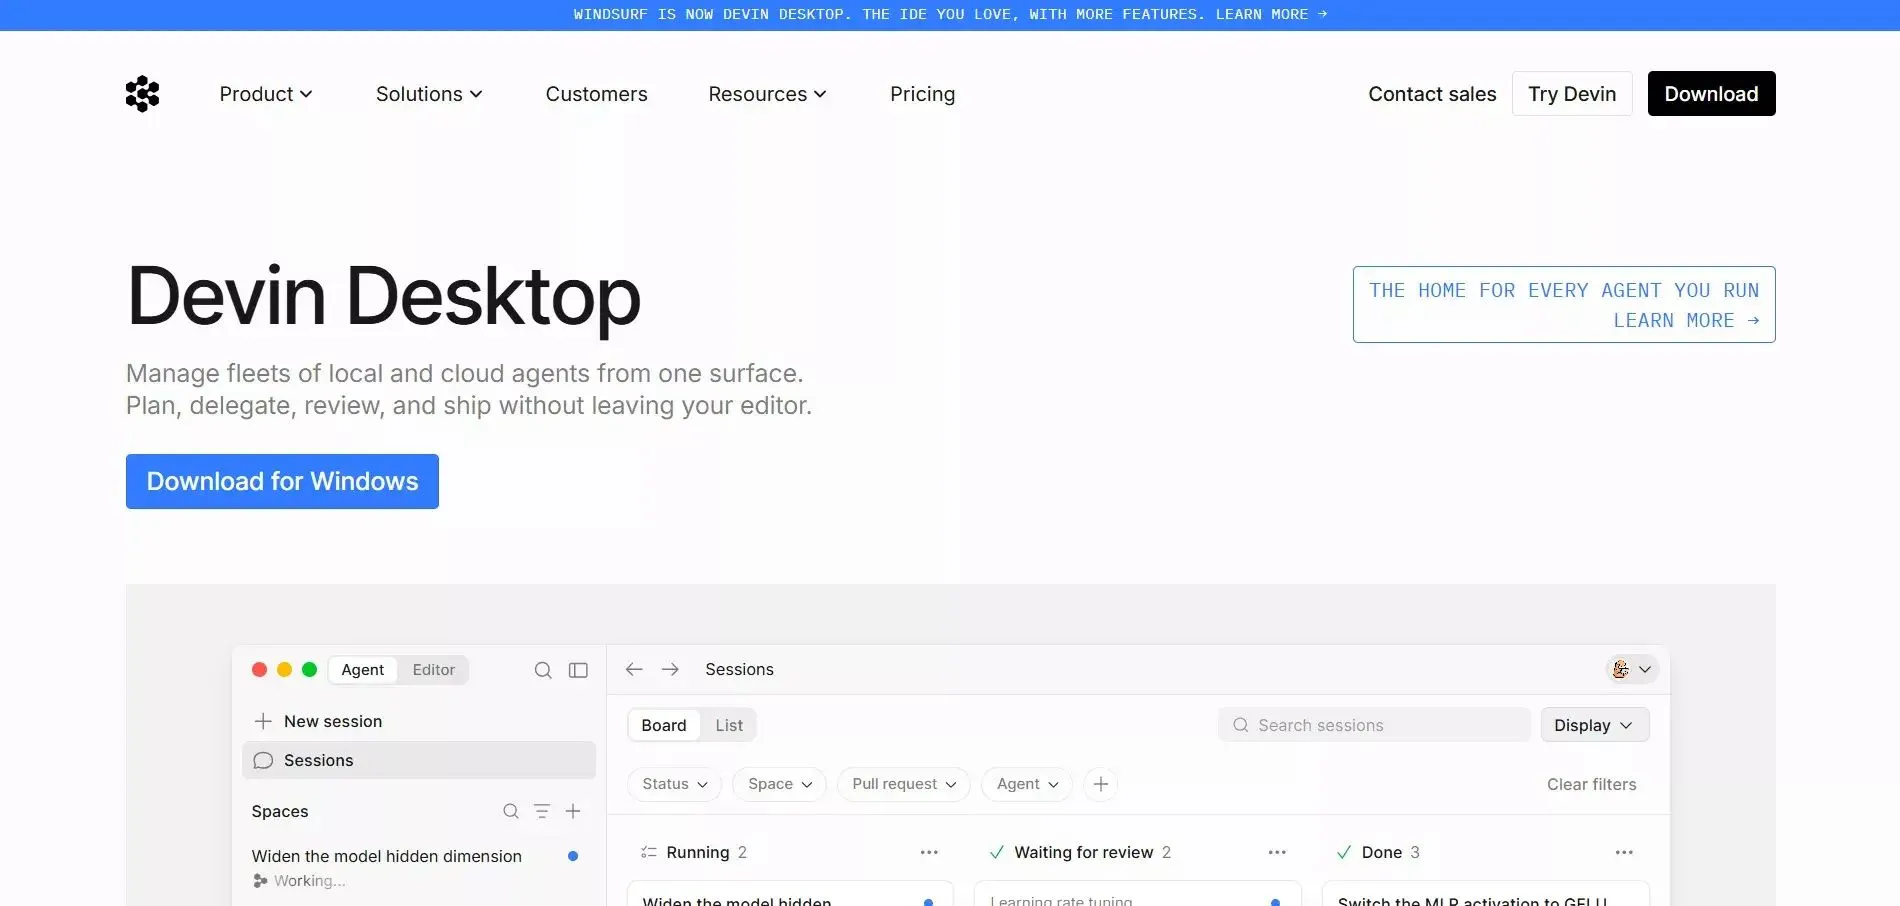Expand the Product menu
Viewport: 1900px width, 906px height.
pyautogui.click(x=266, y=94)
